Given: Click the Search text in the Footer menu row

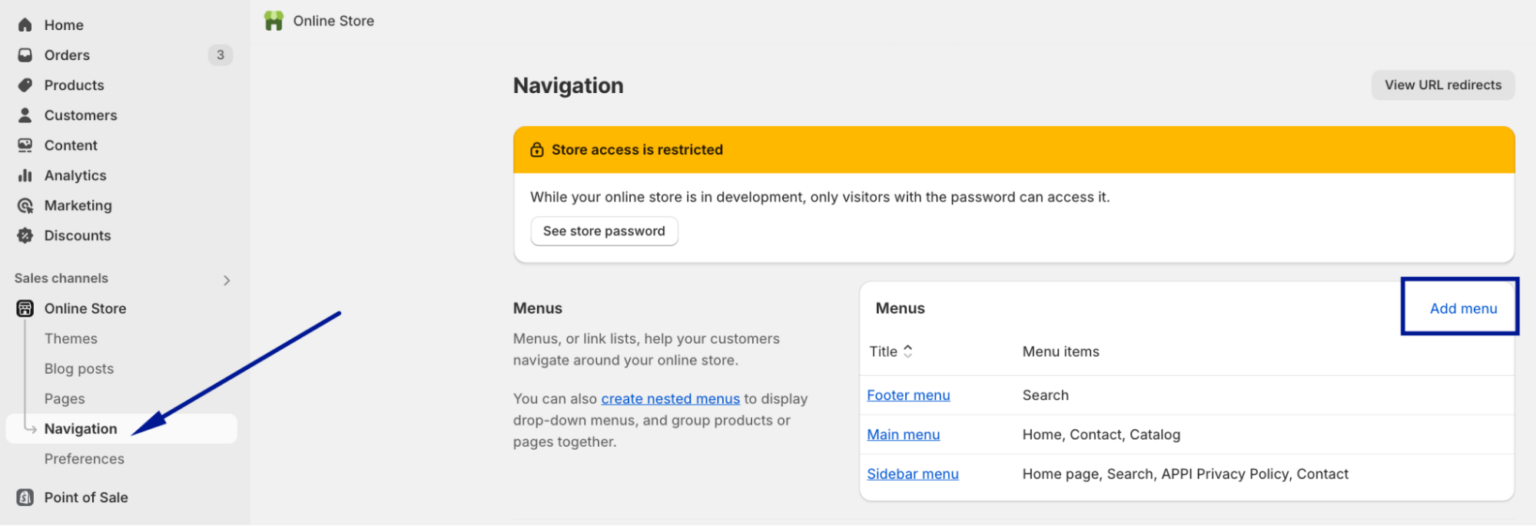Looking at the screenshot, I should tap(1045, 395).
